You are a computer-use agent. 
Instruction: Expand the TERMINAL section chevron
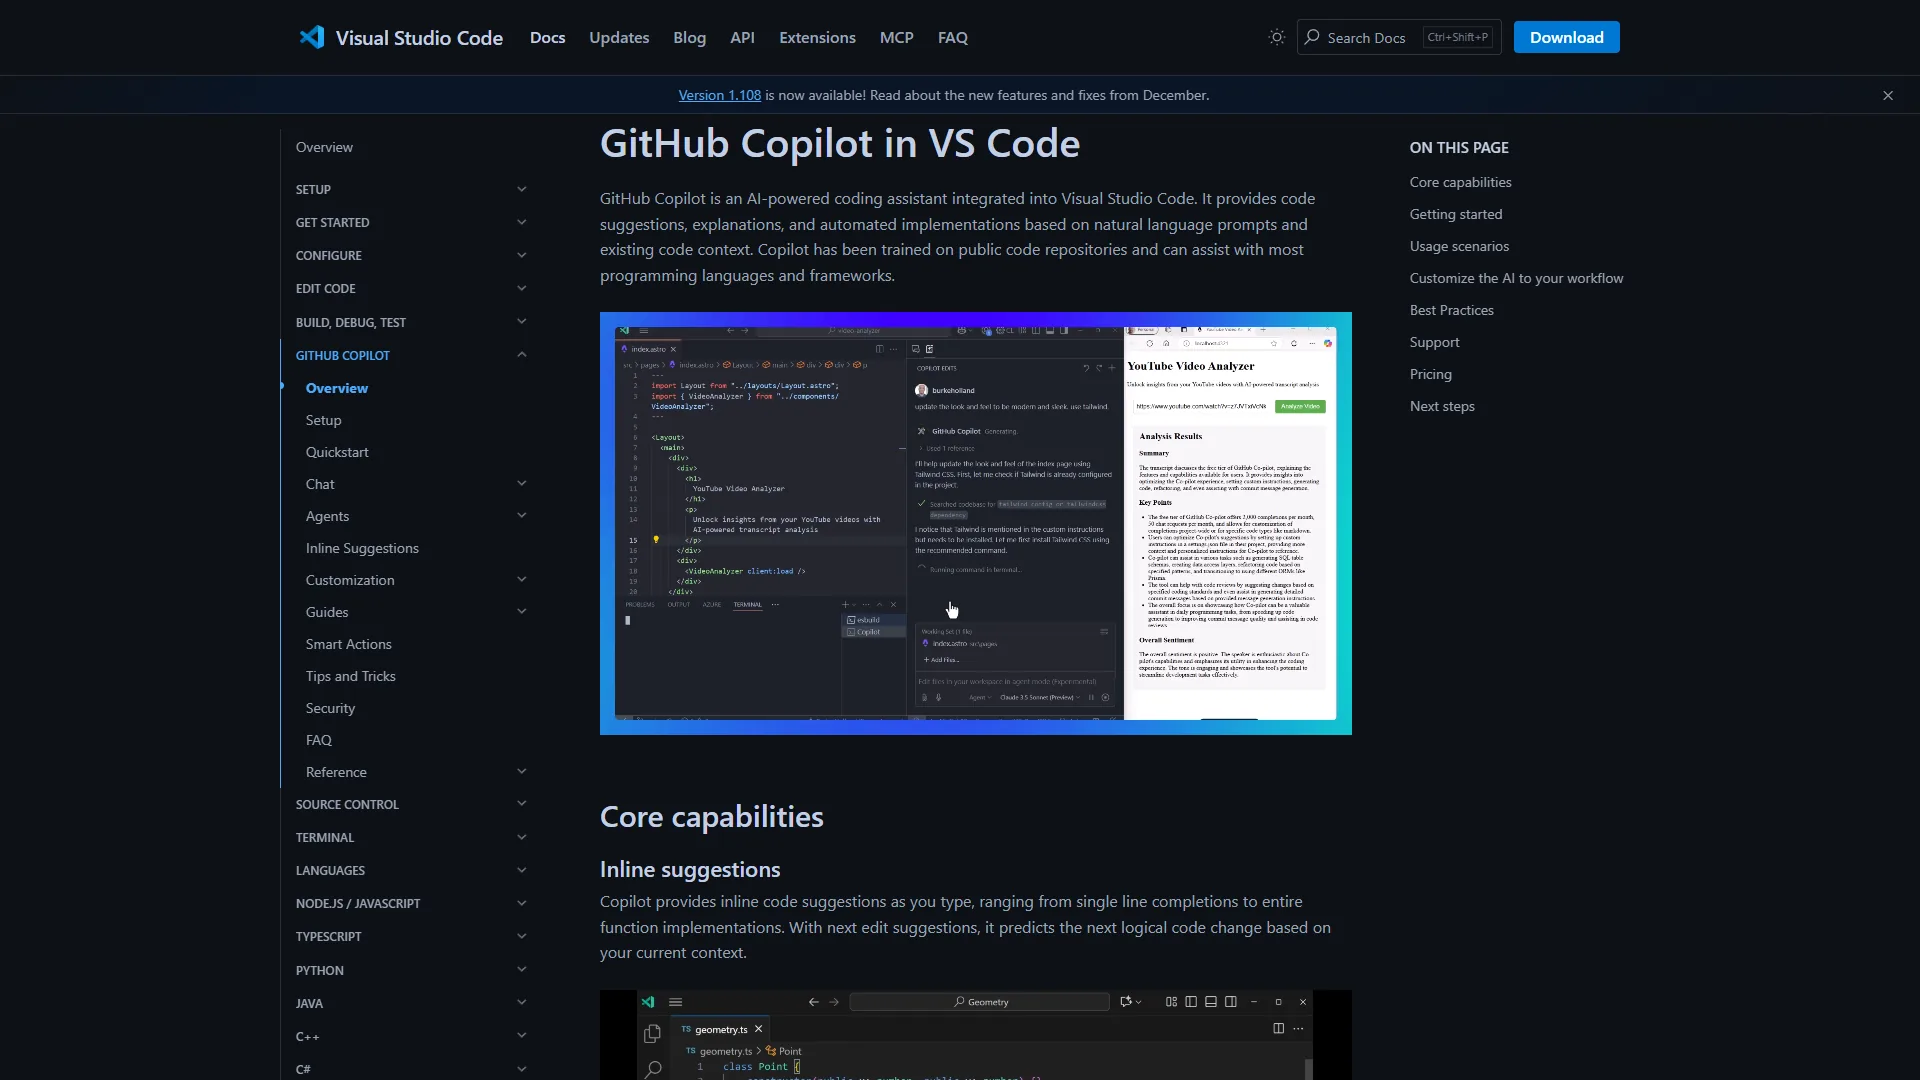(521, 837)
